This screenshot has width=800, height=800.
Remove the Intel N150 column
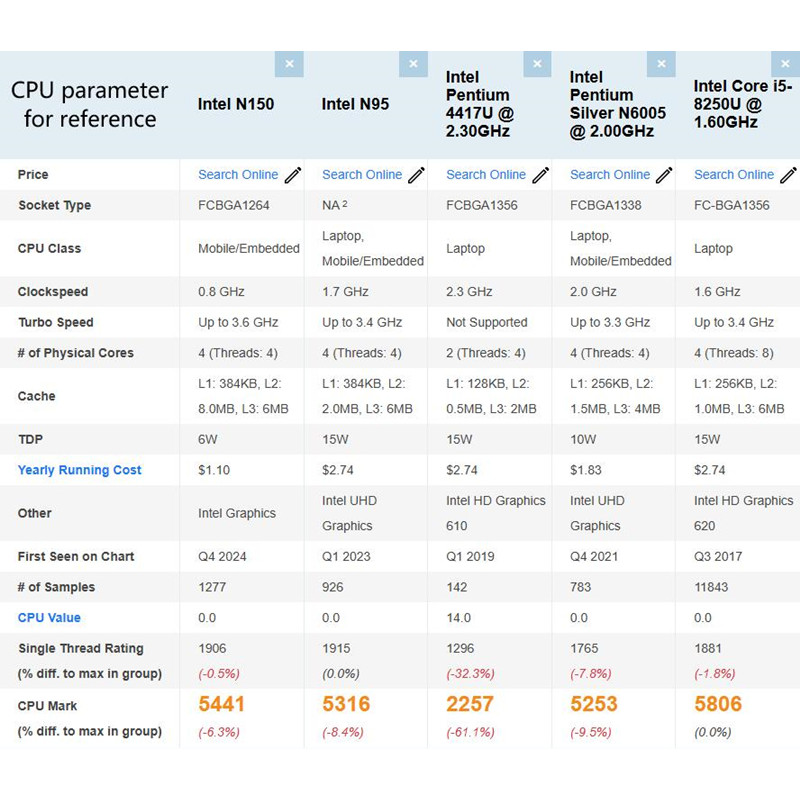[x=289, y=64]
